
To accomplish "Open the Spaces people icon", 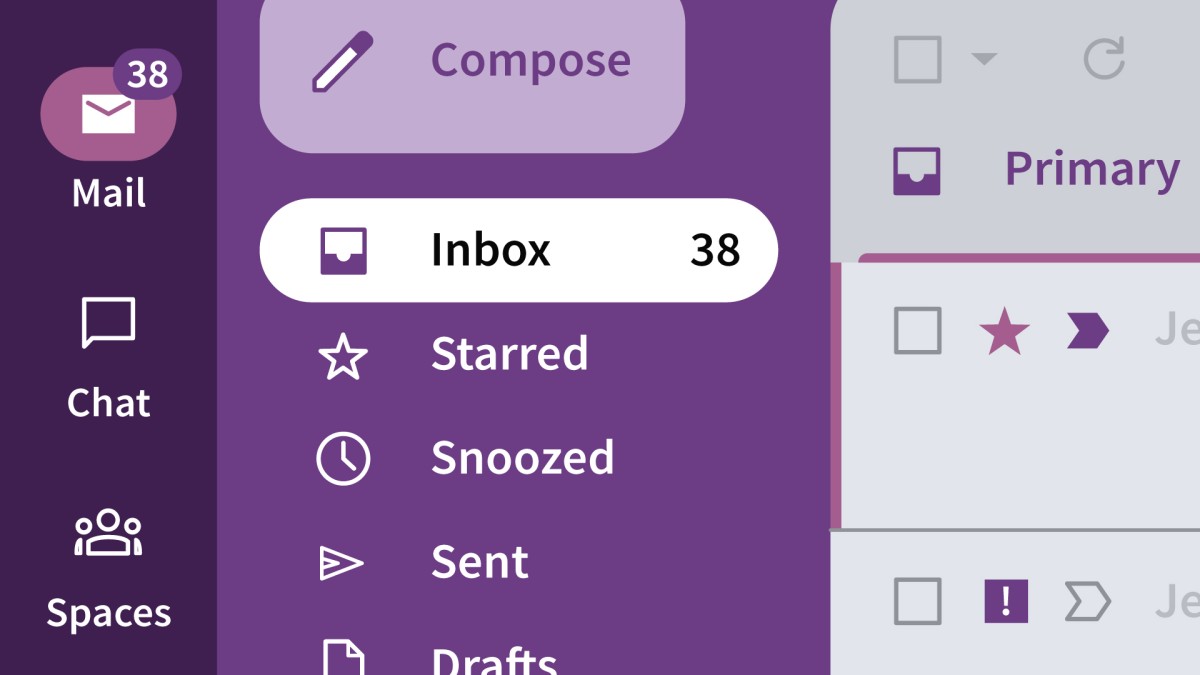I will [x=108, y=533].
